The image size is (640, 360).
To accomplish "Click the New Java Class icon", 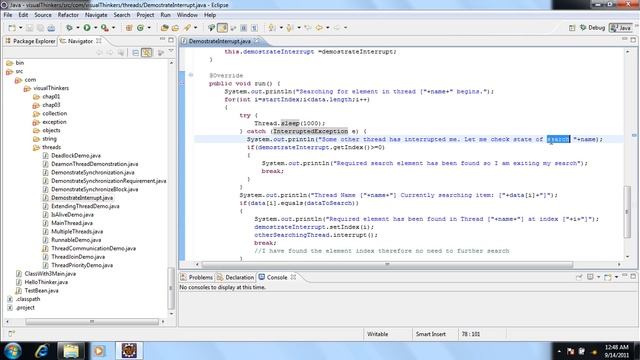I will [140, 28].
